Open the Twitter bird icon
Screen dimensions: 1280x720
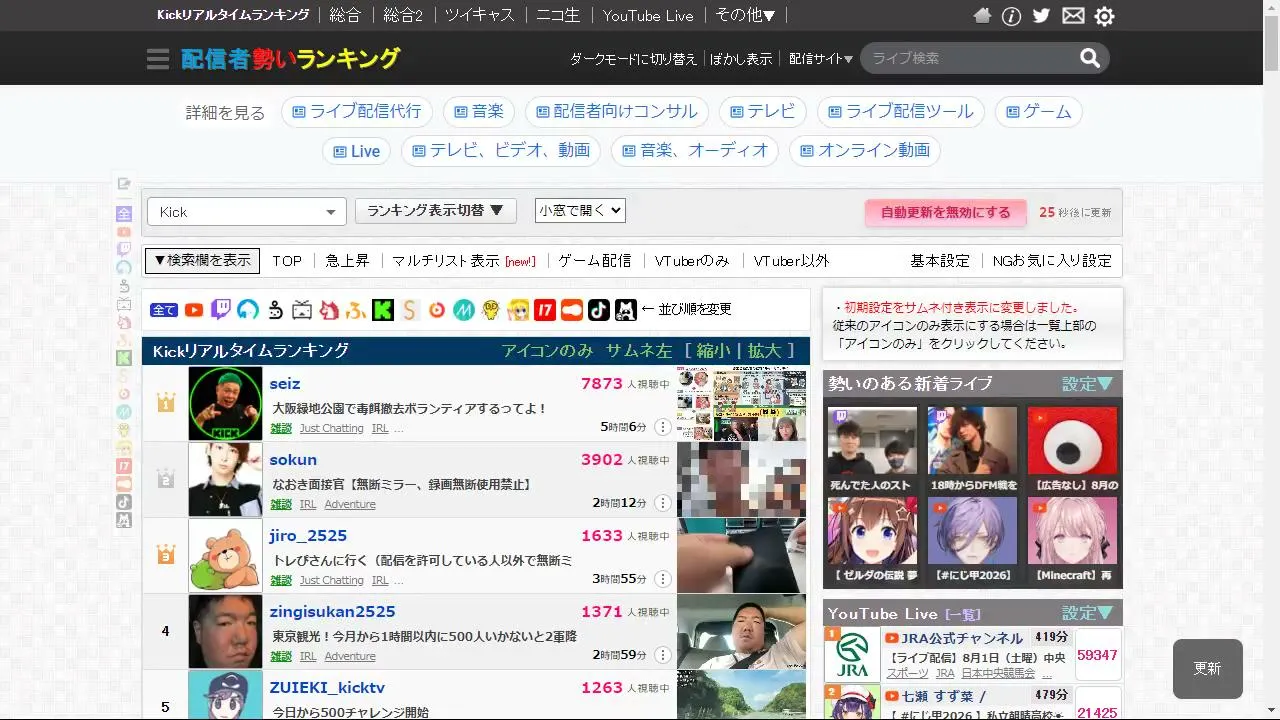point(1041,16)
